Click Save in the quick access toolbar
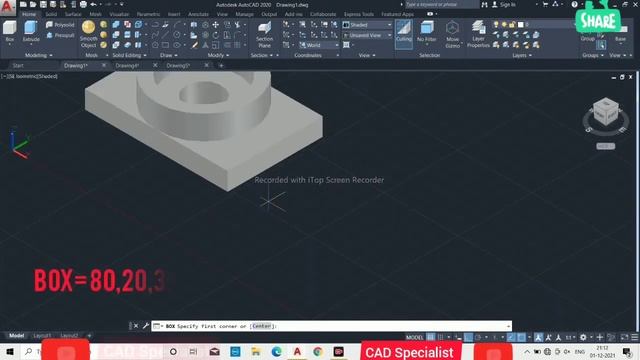The height and width of the screenshot is (360, 640). coord(43,4)
